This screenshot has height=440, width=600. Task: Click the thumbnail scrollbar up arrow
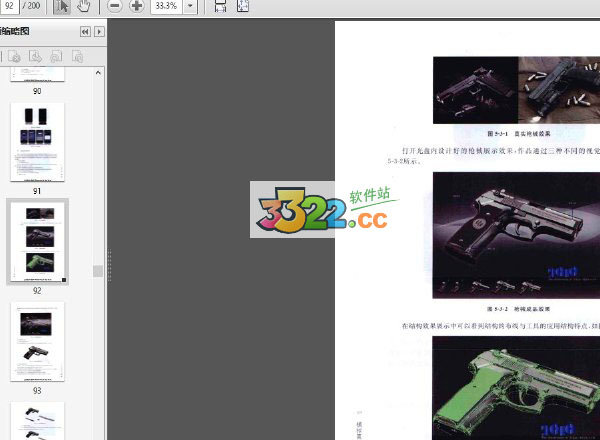(x=98, y=73)
